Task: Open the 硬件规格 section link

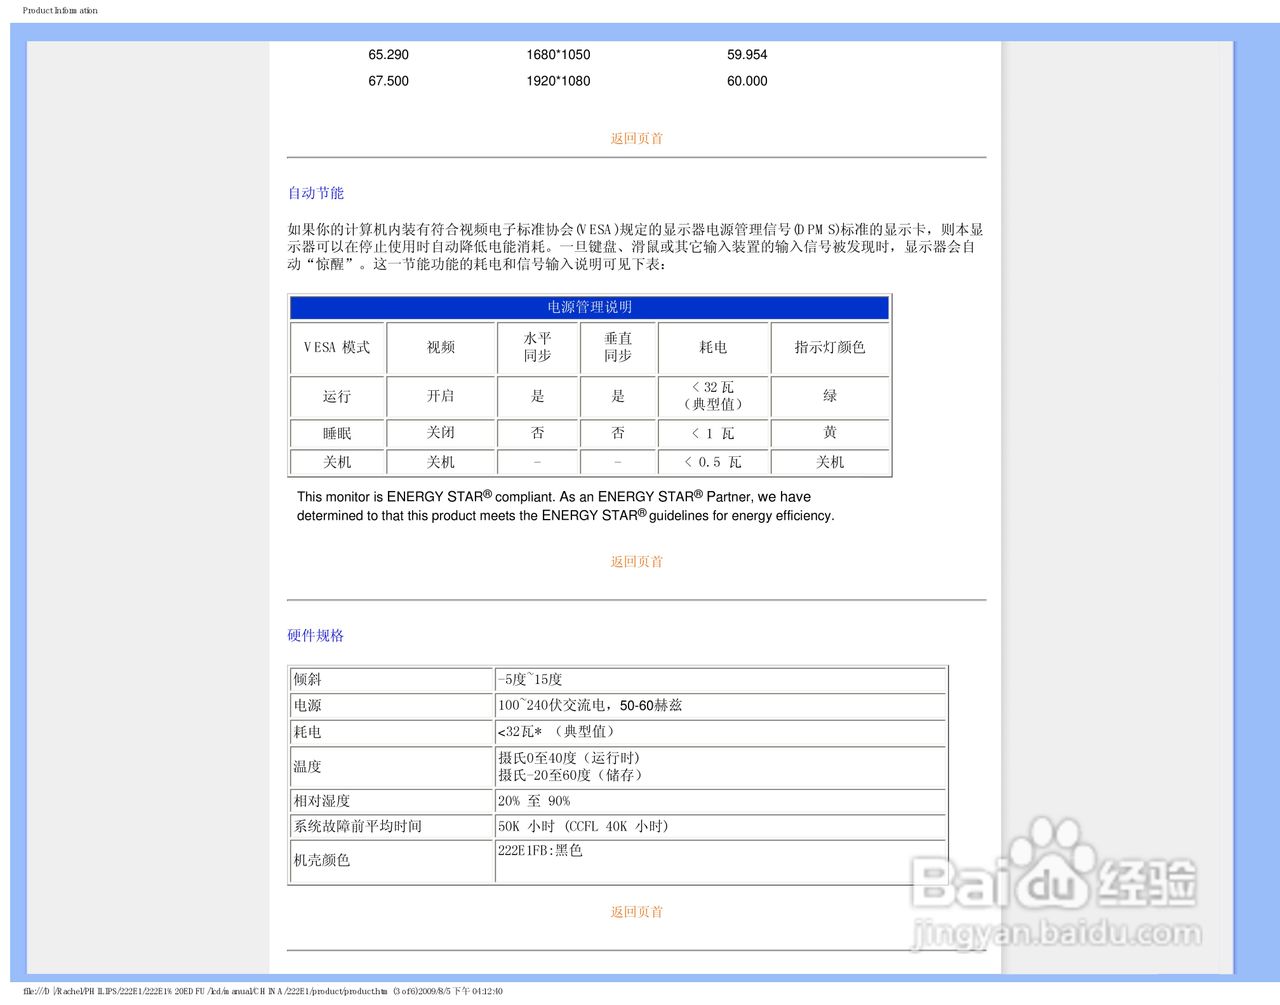Action: [315, 635]
